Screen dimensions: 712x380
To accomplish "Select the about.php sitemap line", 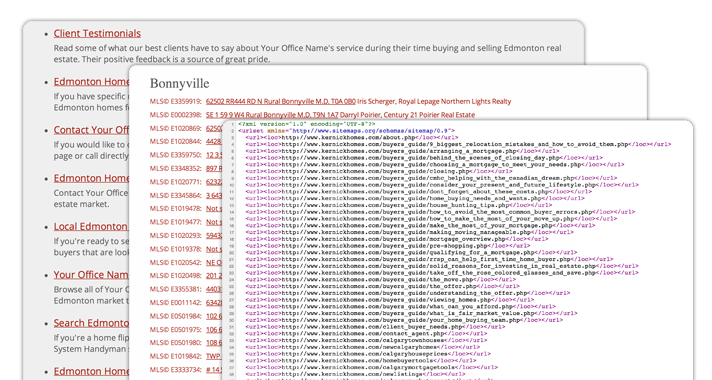I will [351, 137].
